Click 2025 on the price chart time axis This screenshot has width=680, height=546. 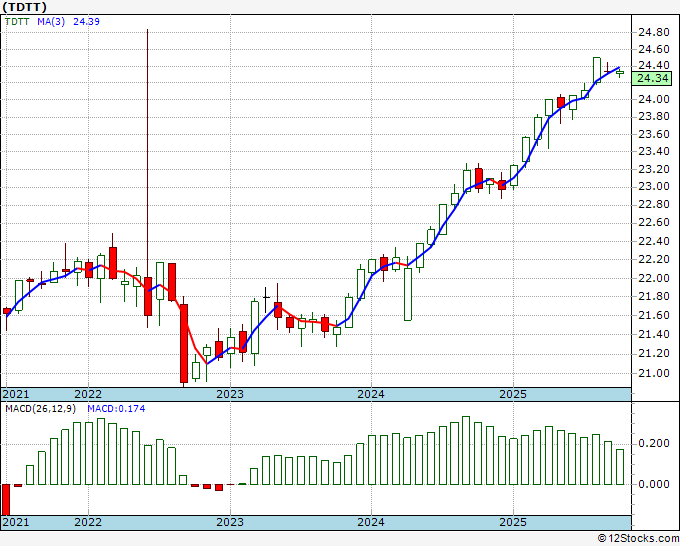point(513,394)
